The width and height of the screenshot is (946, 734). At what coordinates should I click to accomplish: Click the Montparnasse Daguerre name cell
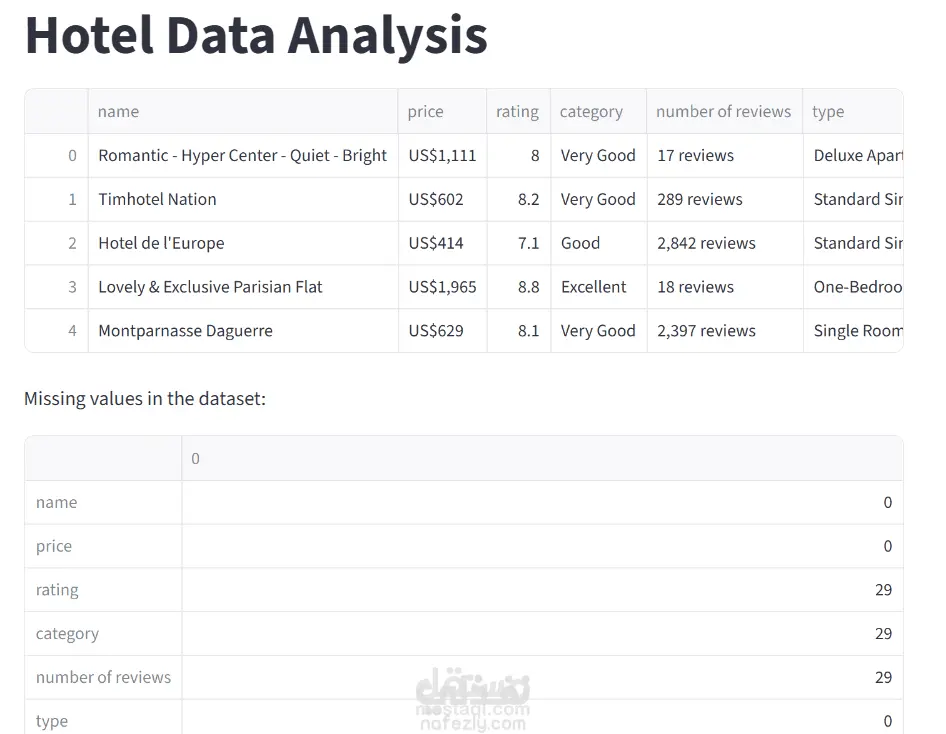185,331
